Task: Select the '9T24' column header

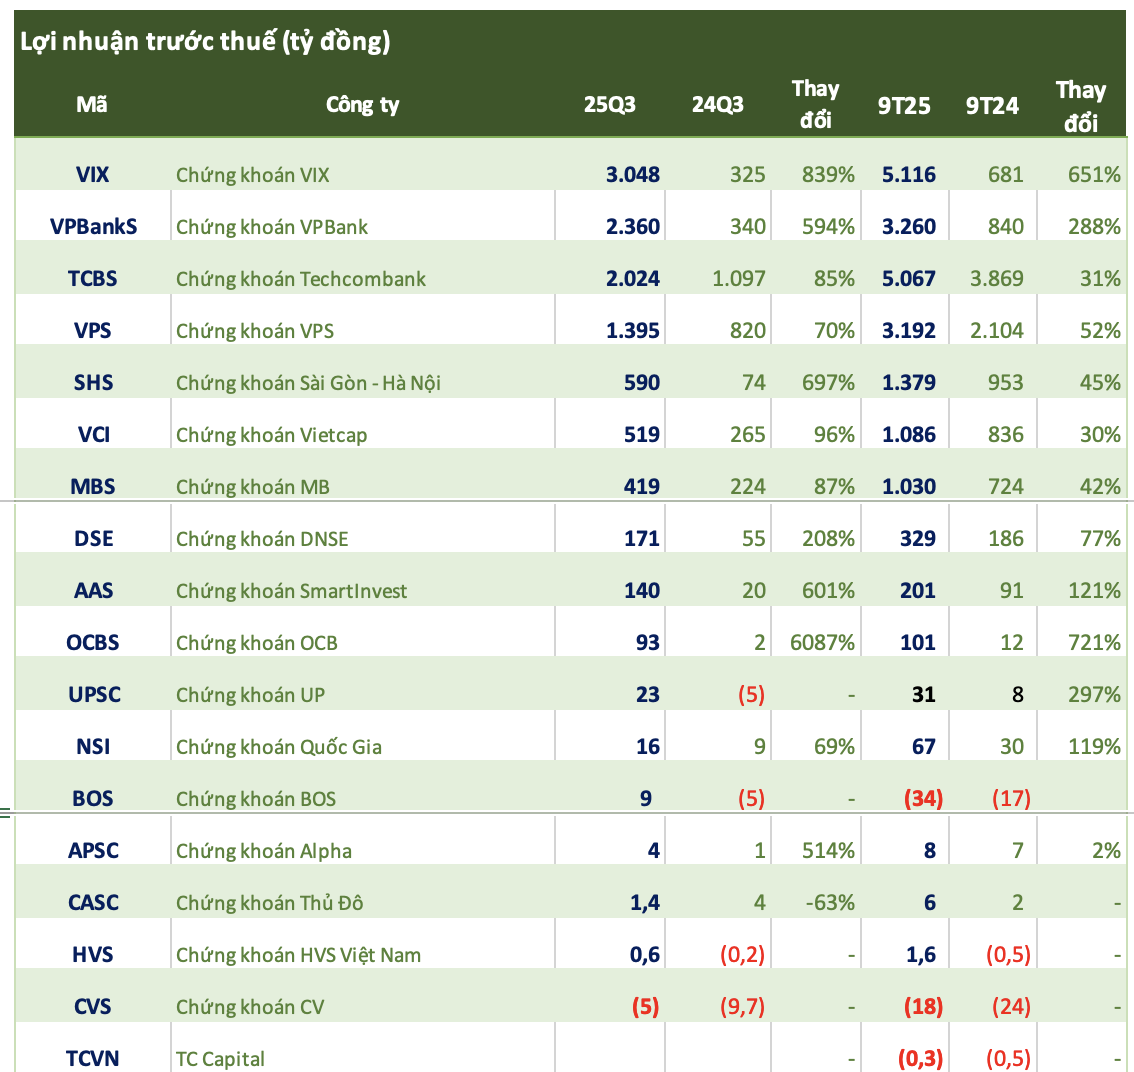Action: pyautogui.click(x=992, y=105)
